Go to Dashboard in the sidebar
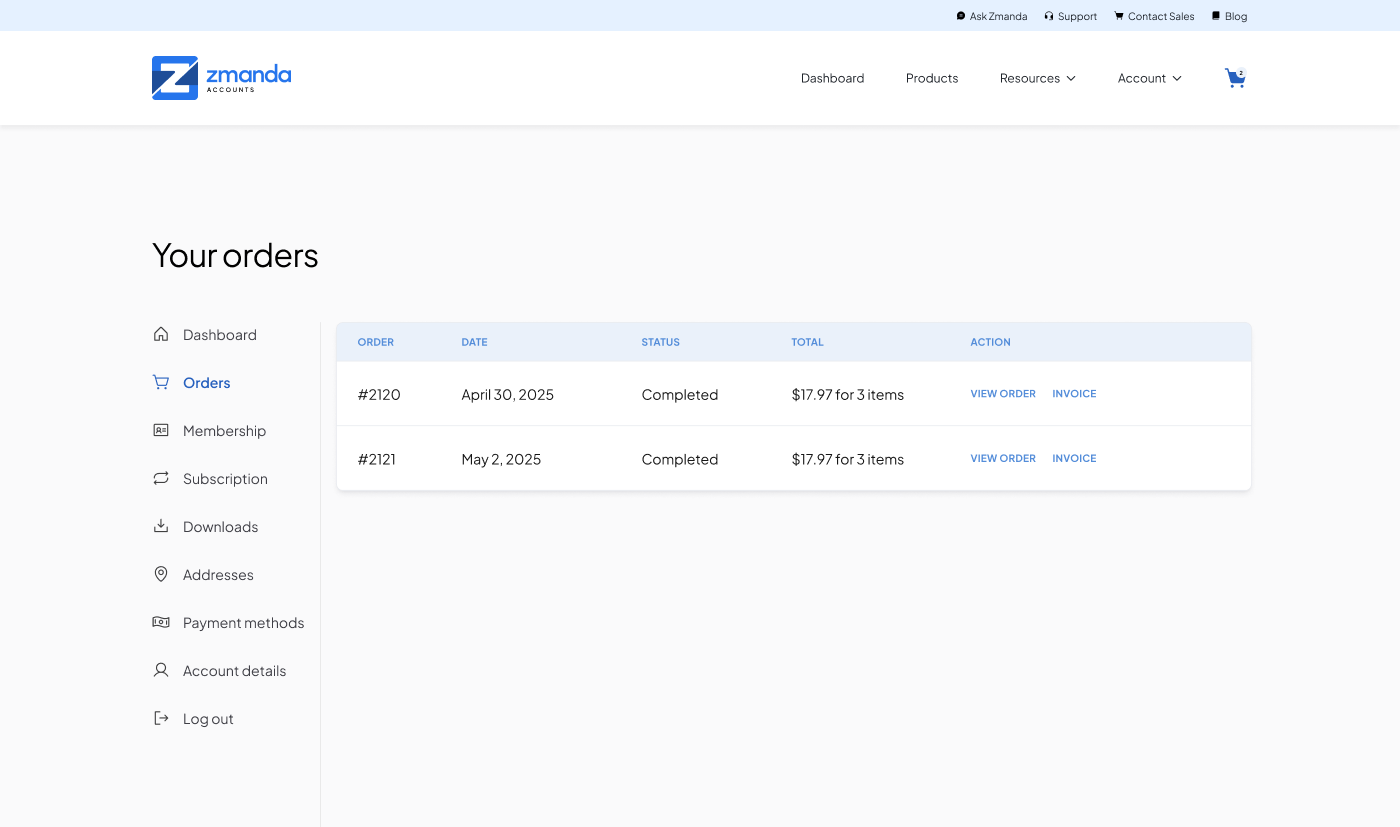 pyautogui.click(x=220, y=335)
